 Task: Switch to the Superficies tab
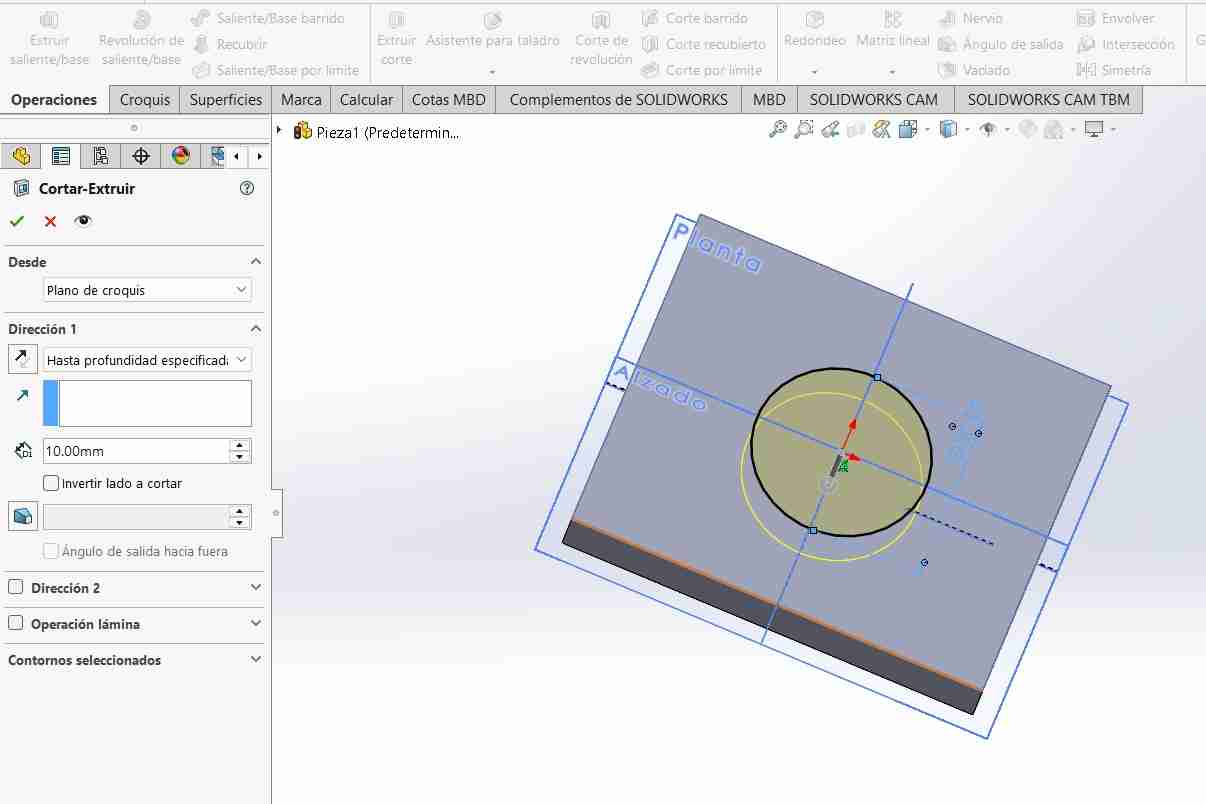click(x=226, y=99)
